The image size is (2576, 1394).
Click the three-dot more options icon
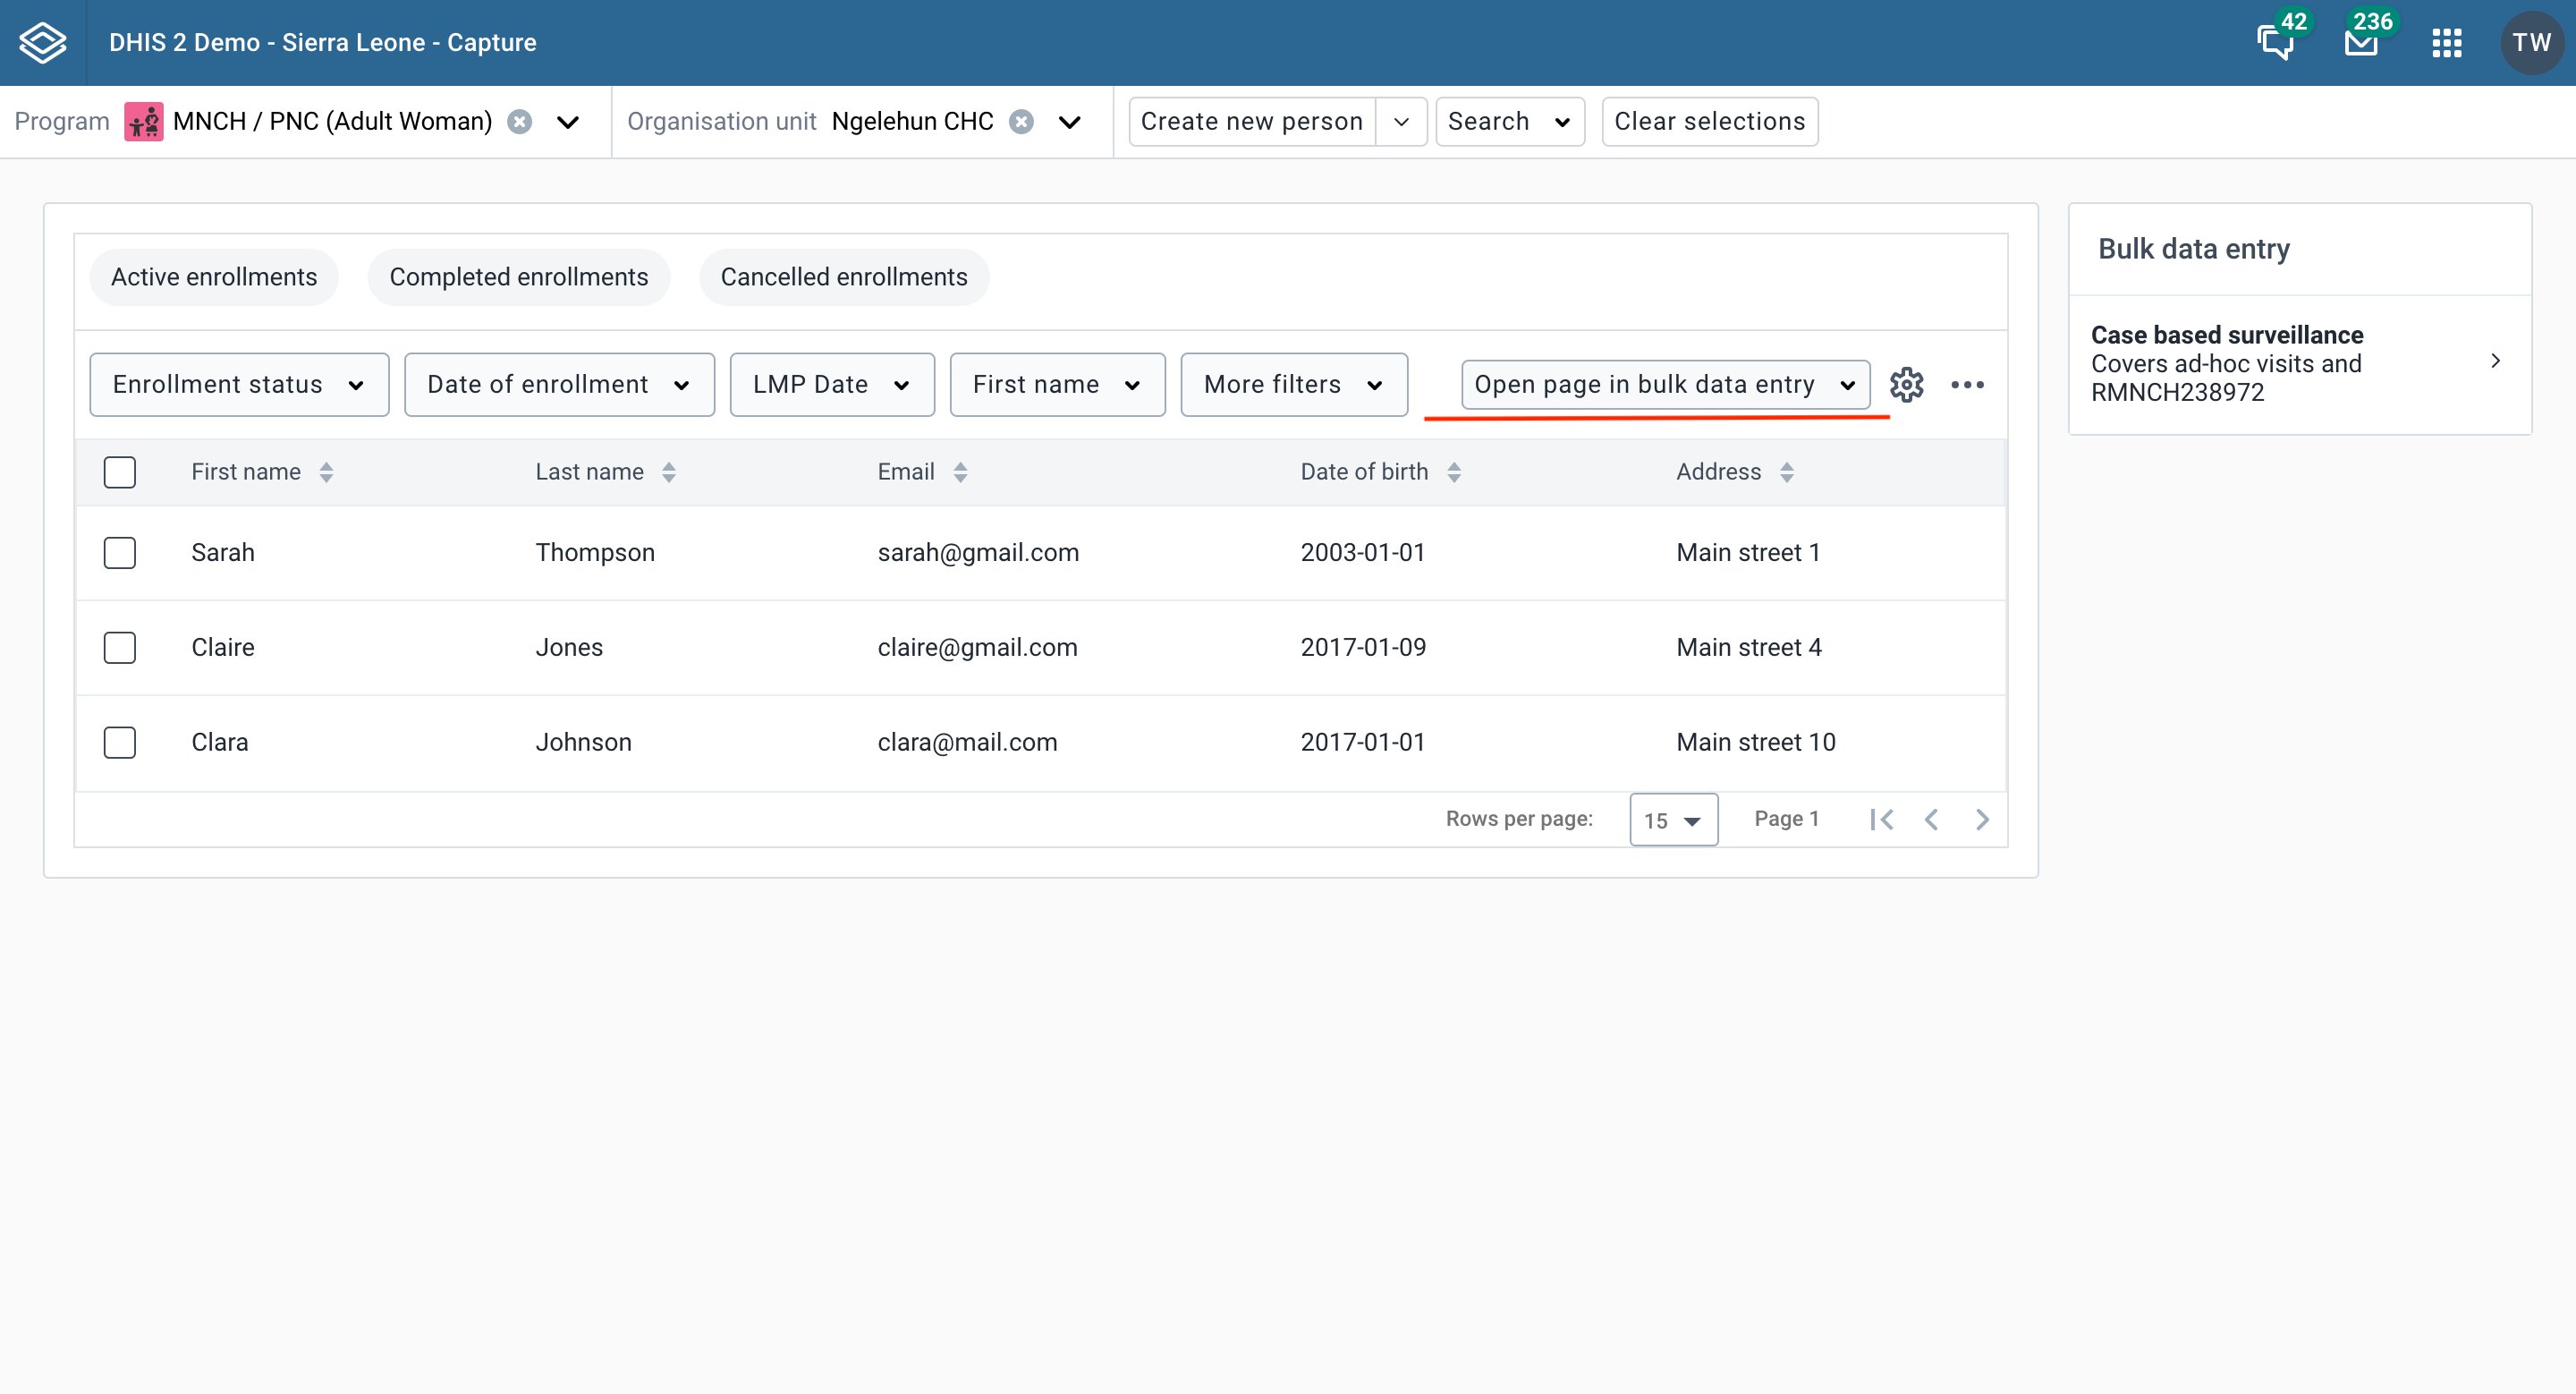click(x=1969, y=384)
